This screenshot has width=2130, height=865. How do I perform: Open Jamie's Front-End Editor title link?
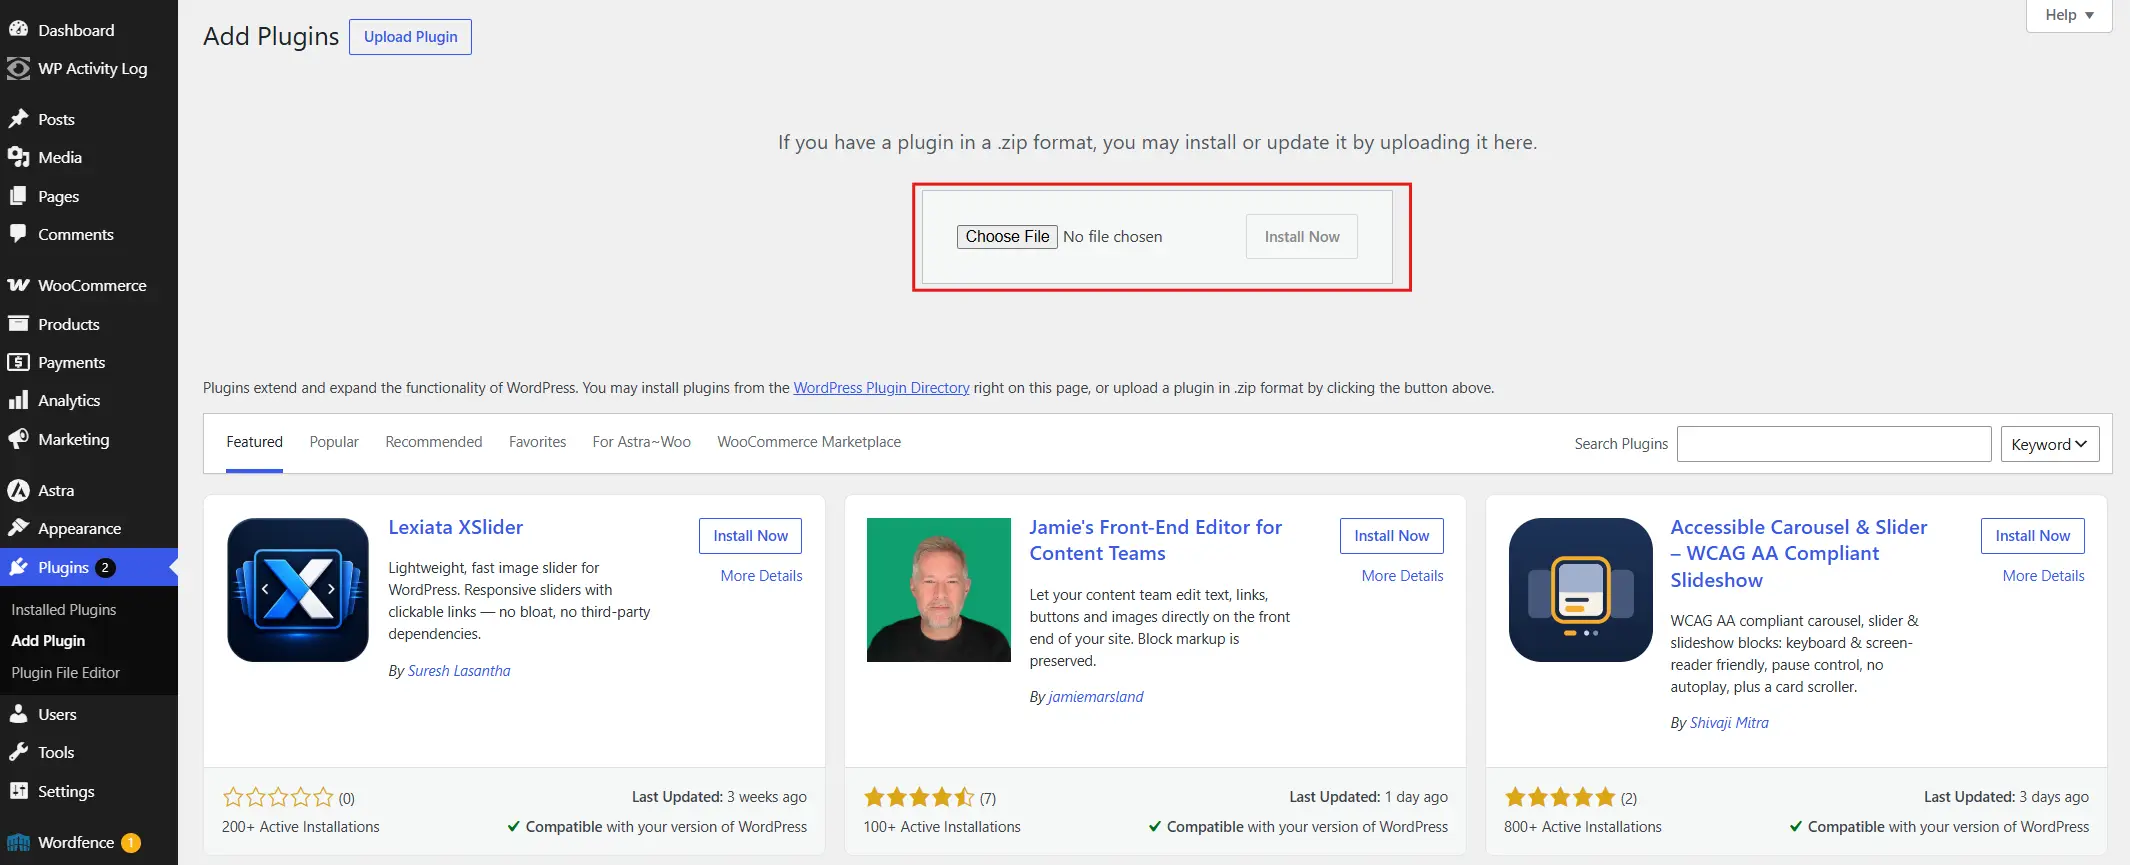click(1155, 540)
